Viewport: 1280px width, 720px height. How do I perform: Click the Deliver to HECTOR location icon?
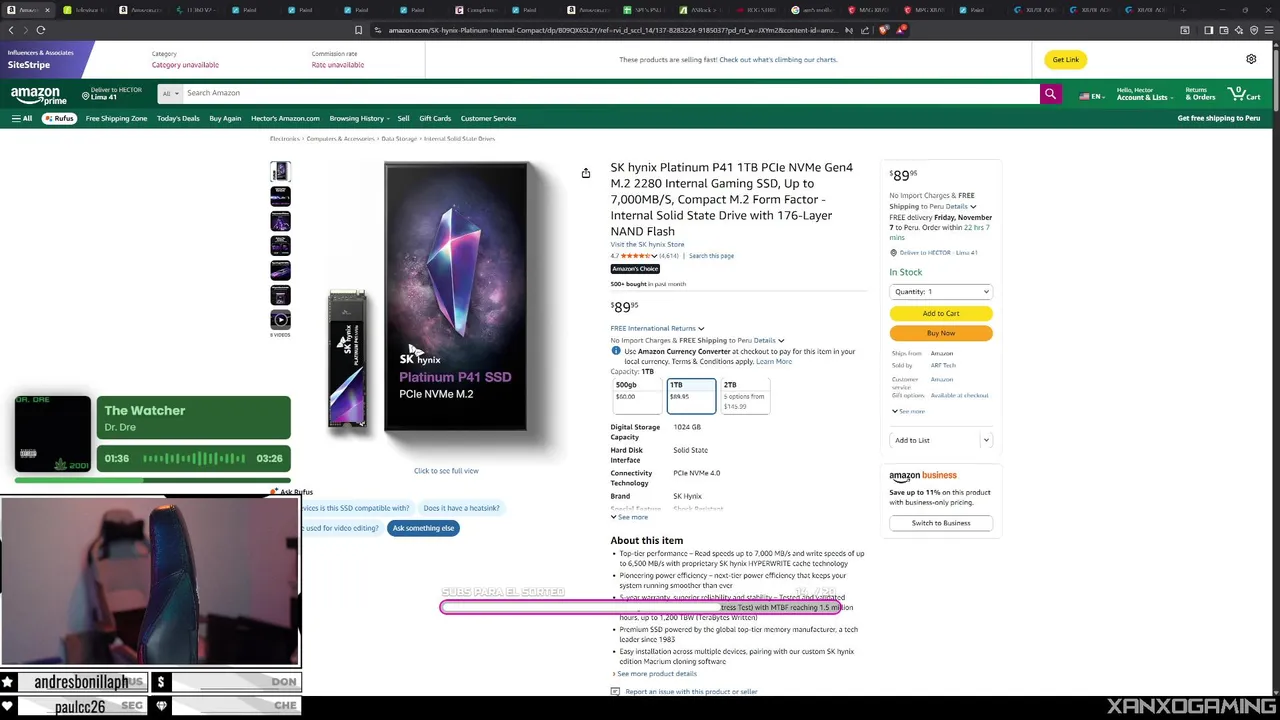(x=86, y=95)
